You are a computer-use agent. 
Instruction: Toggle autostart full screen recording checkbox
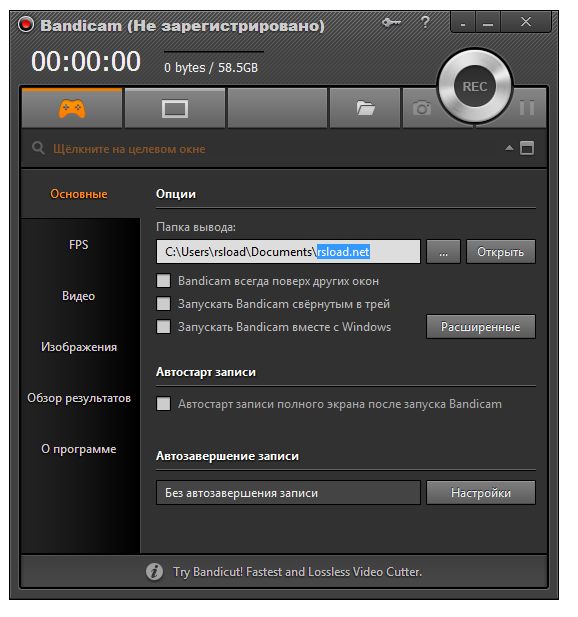(x=163, y=404)
